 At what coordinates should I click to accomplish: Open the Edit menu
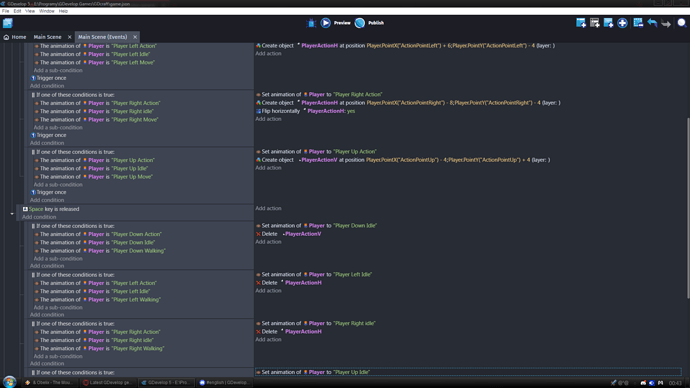17,11
